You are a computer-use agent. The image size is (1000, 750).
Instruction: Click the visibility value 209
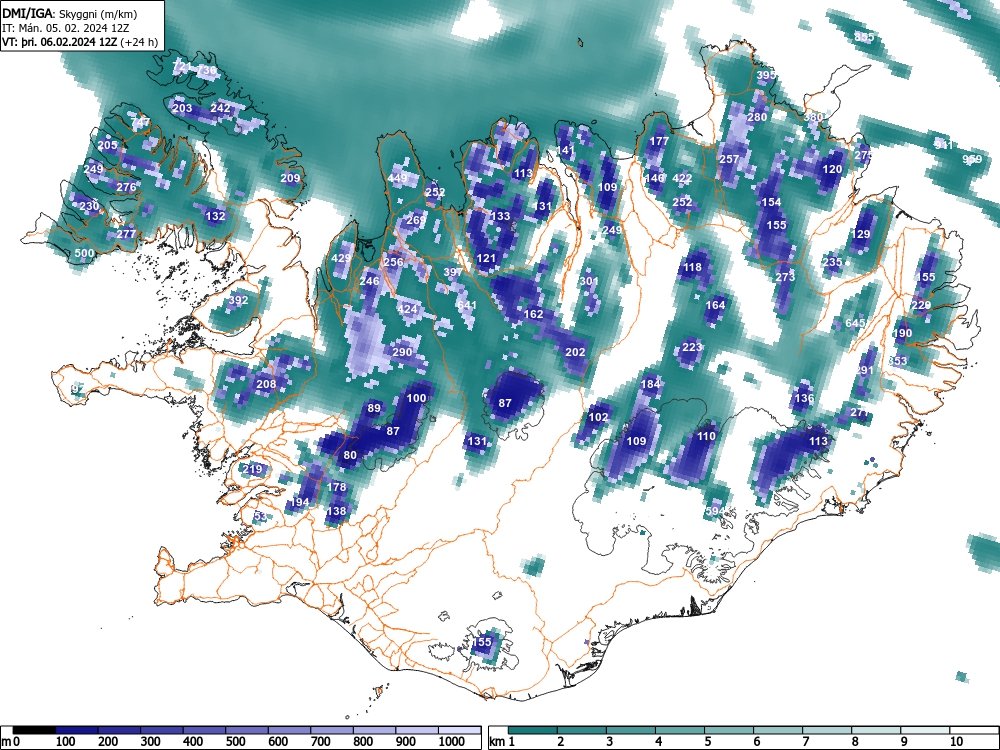(290, 178)
